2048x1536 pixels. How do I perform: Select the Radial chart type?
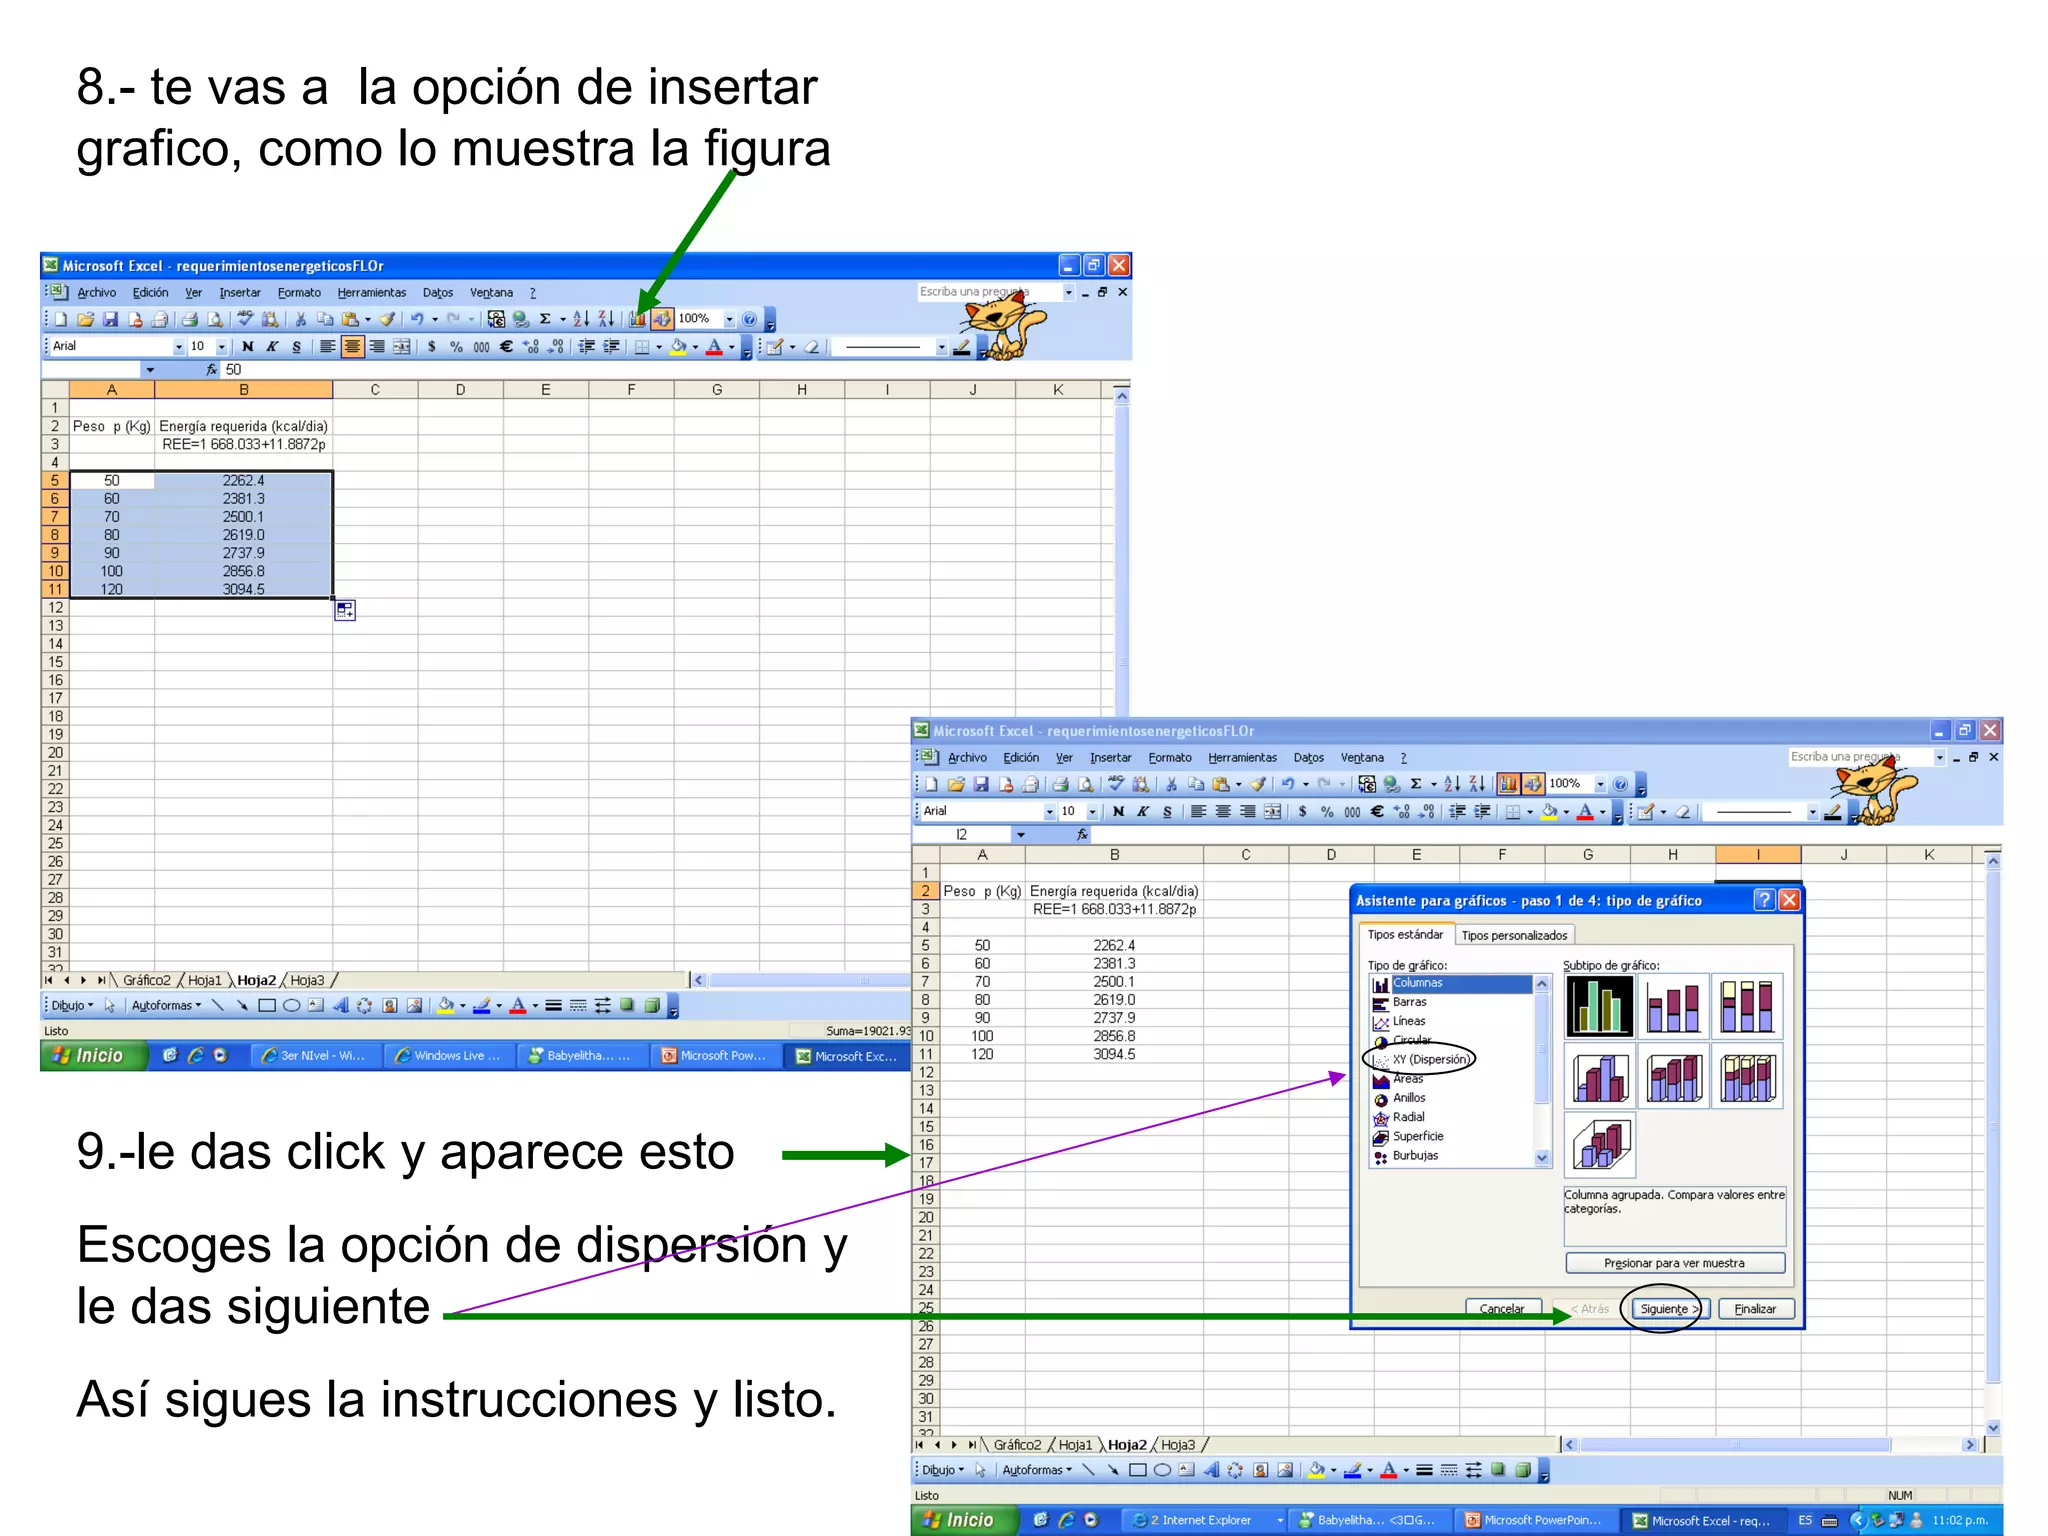click(x=1408, y=1117)
